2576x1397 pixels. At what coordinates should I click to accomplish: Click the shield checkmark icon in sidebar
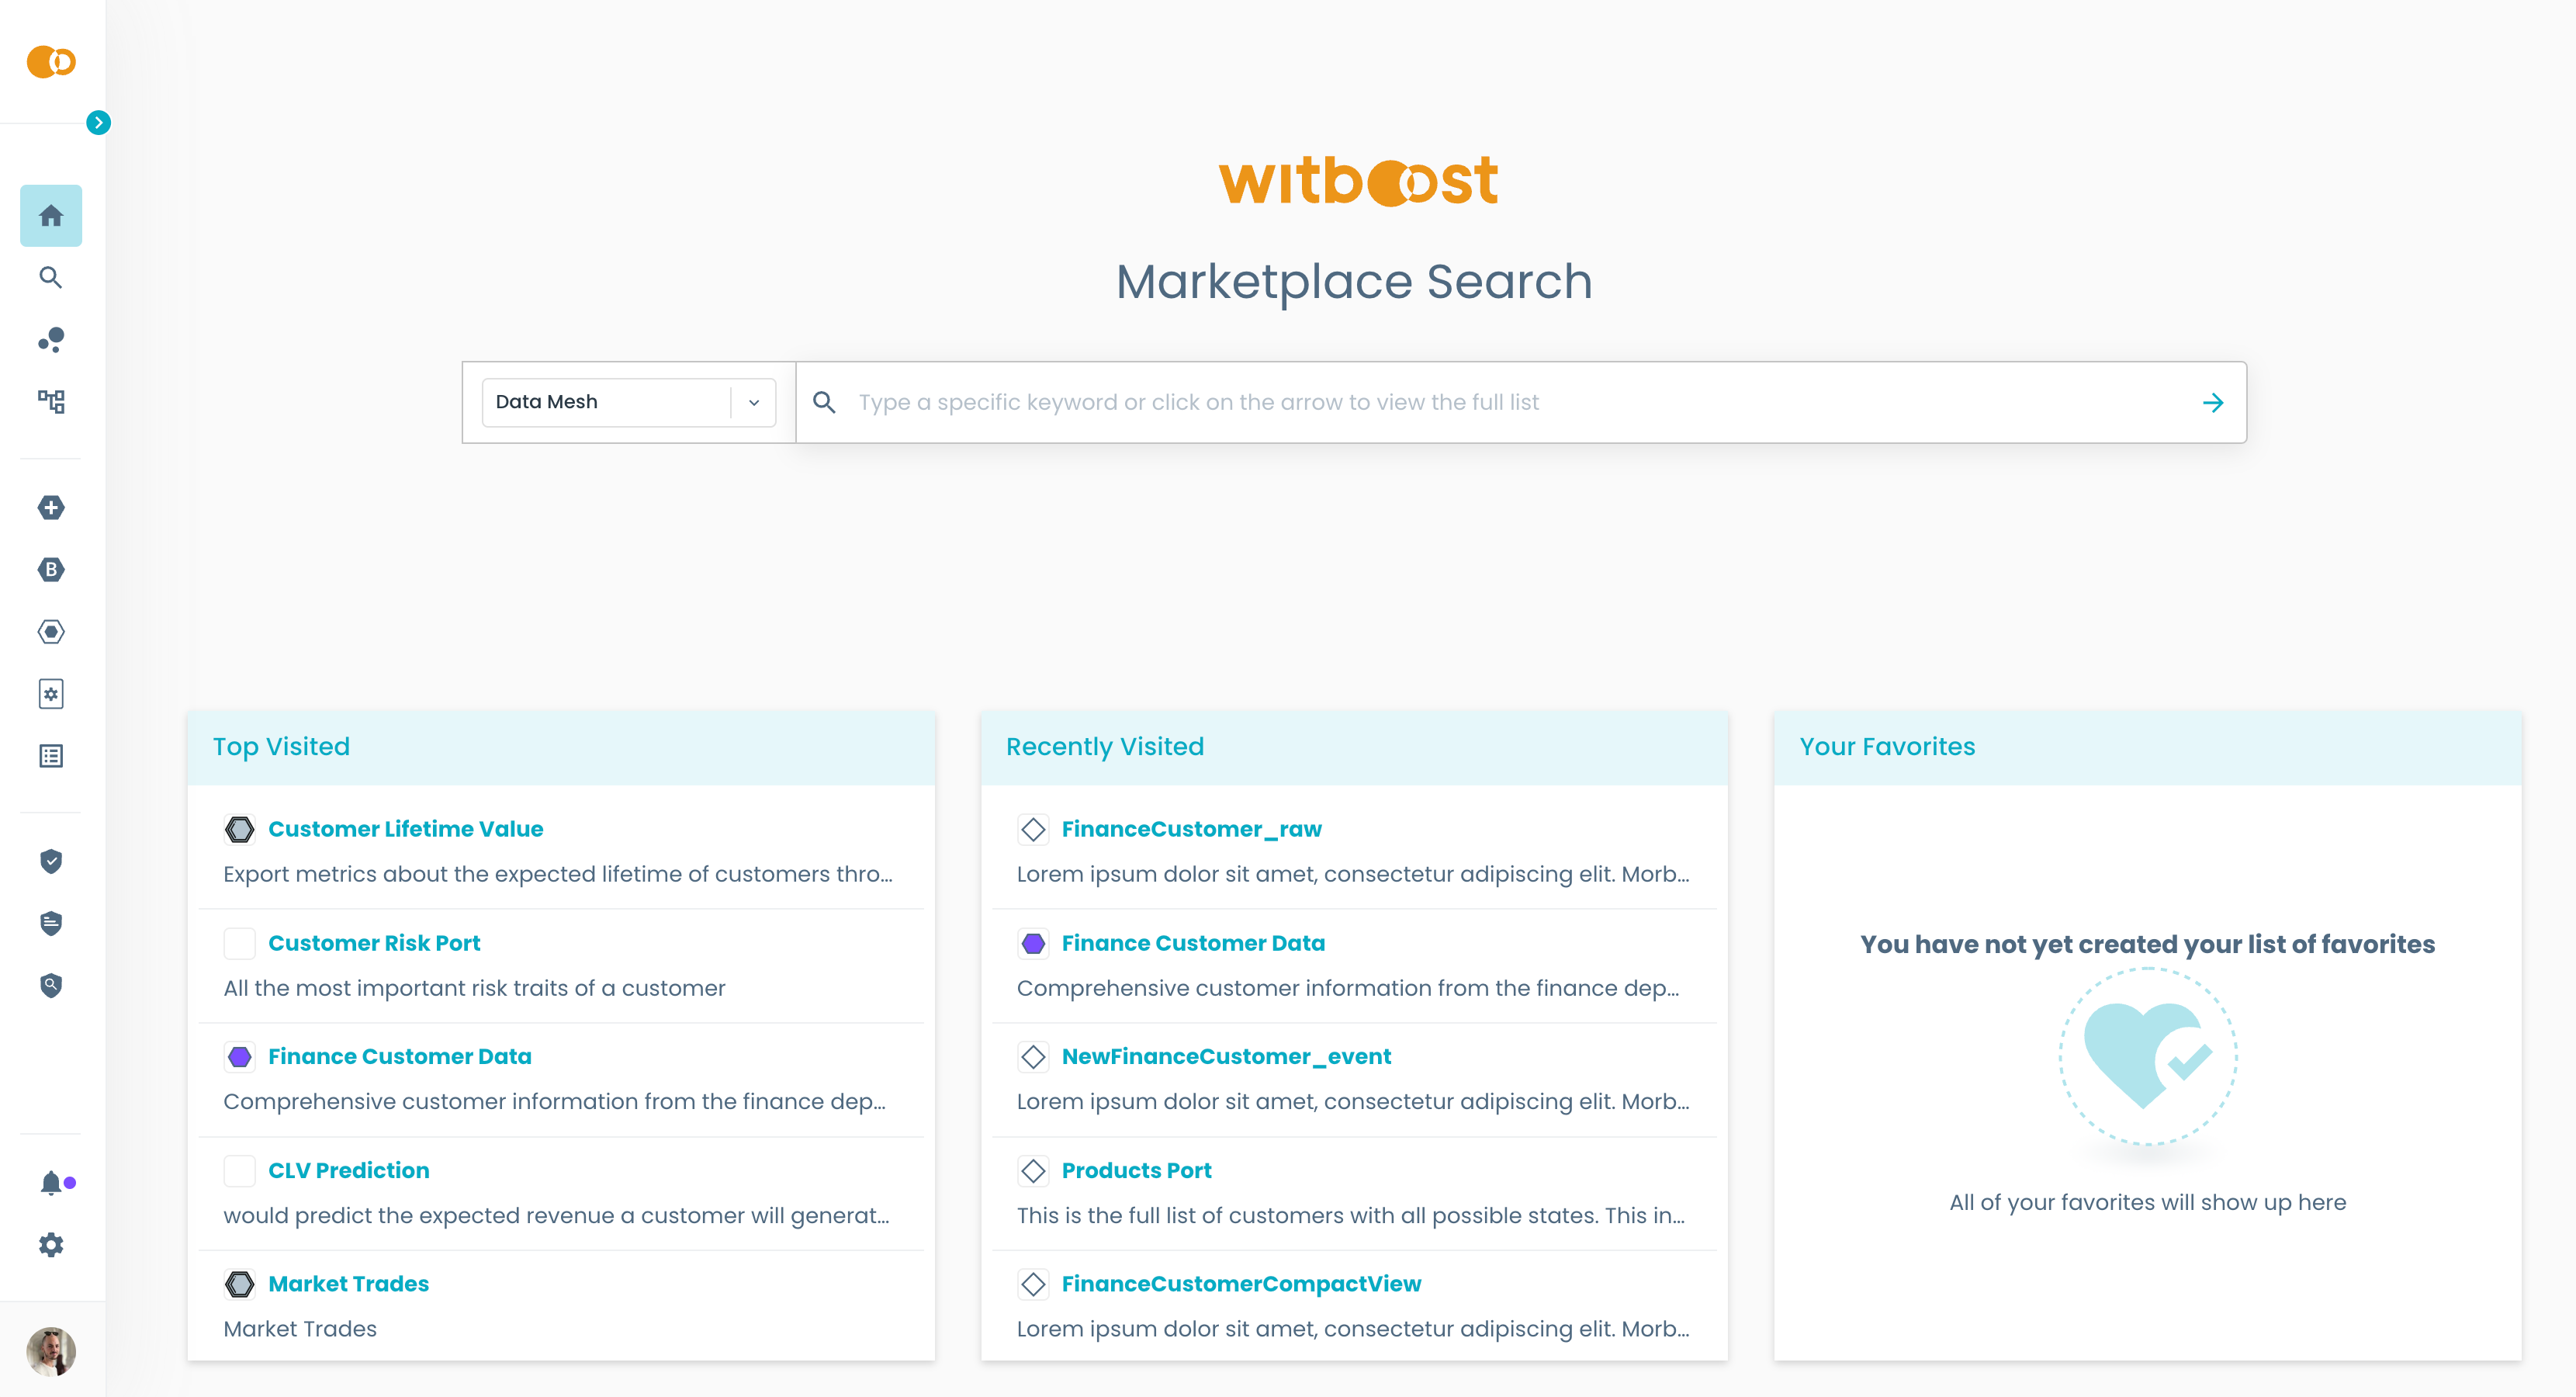51,861
